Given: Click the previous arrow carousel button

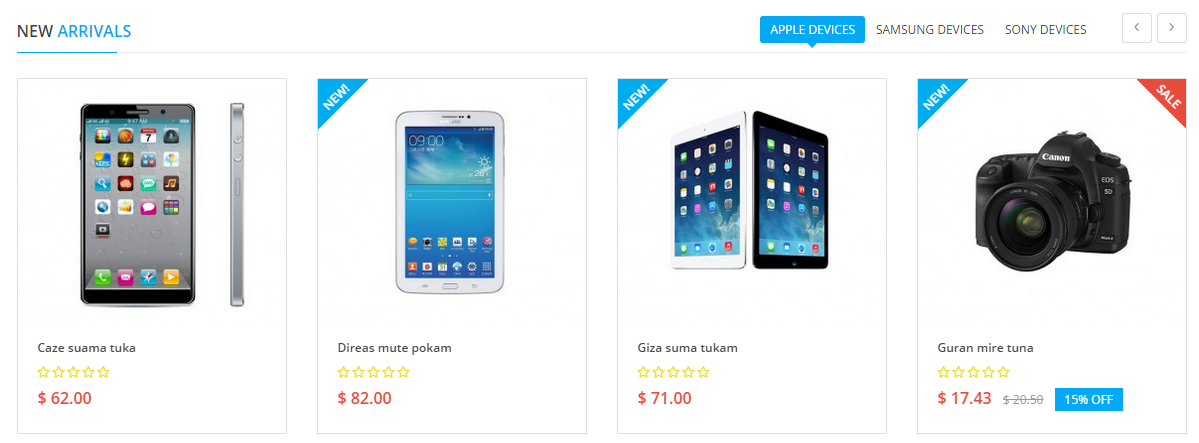Looking at the screenshot, I should point(1136,28).
